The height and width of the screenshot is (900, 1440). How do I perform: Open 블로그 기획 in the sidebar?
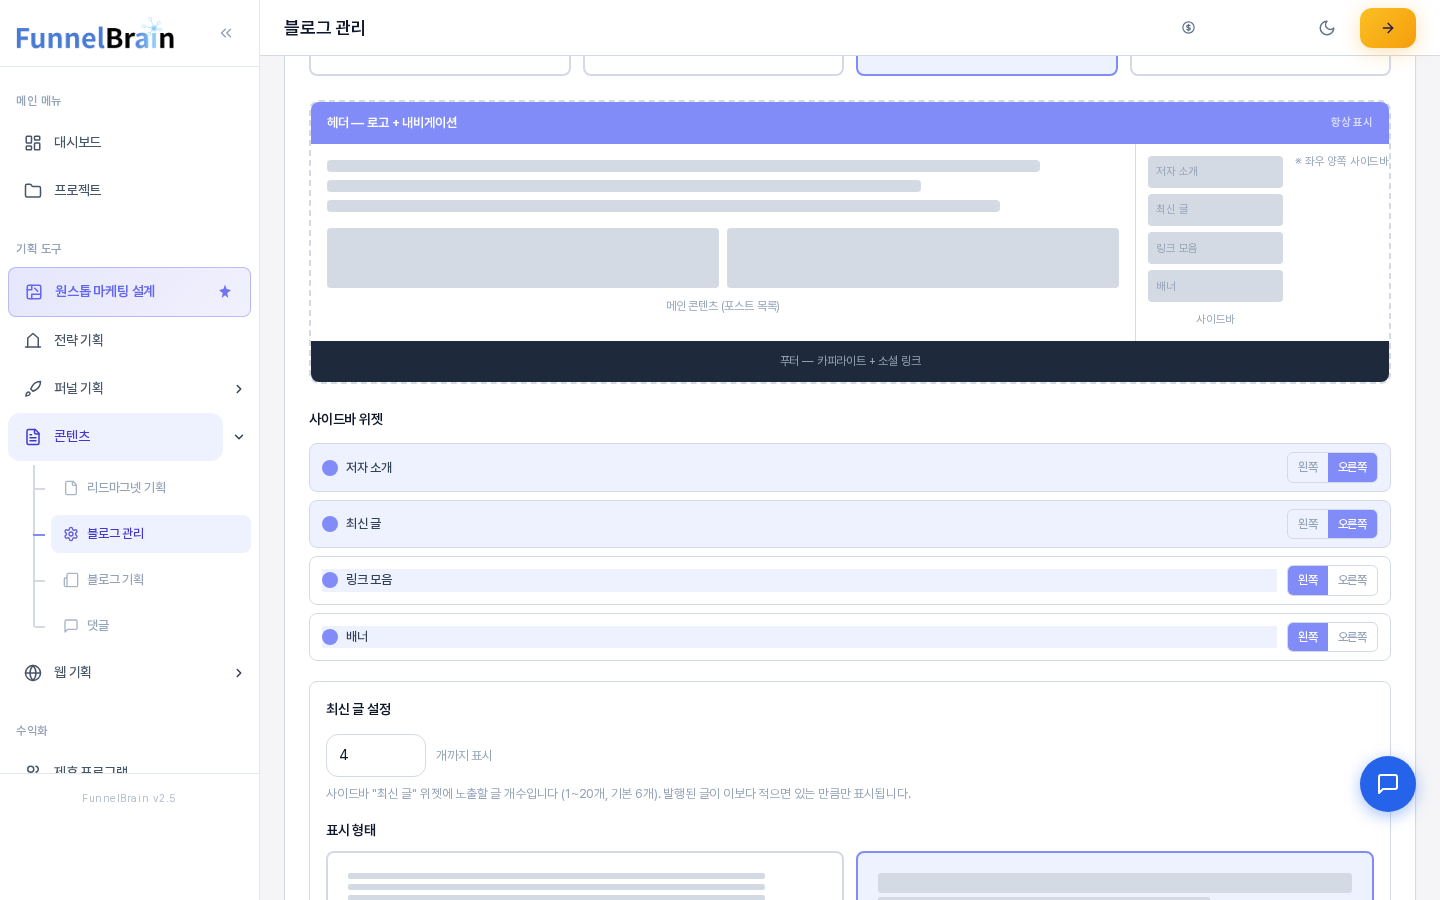click(x=151, y=580)
